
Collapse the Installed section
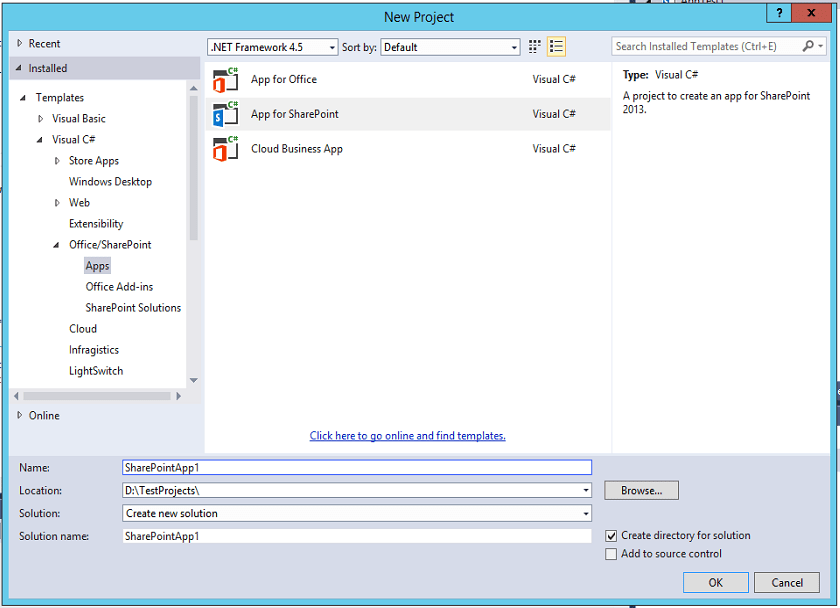coord(19,68)
